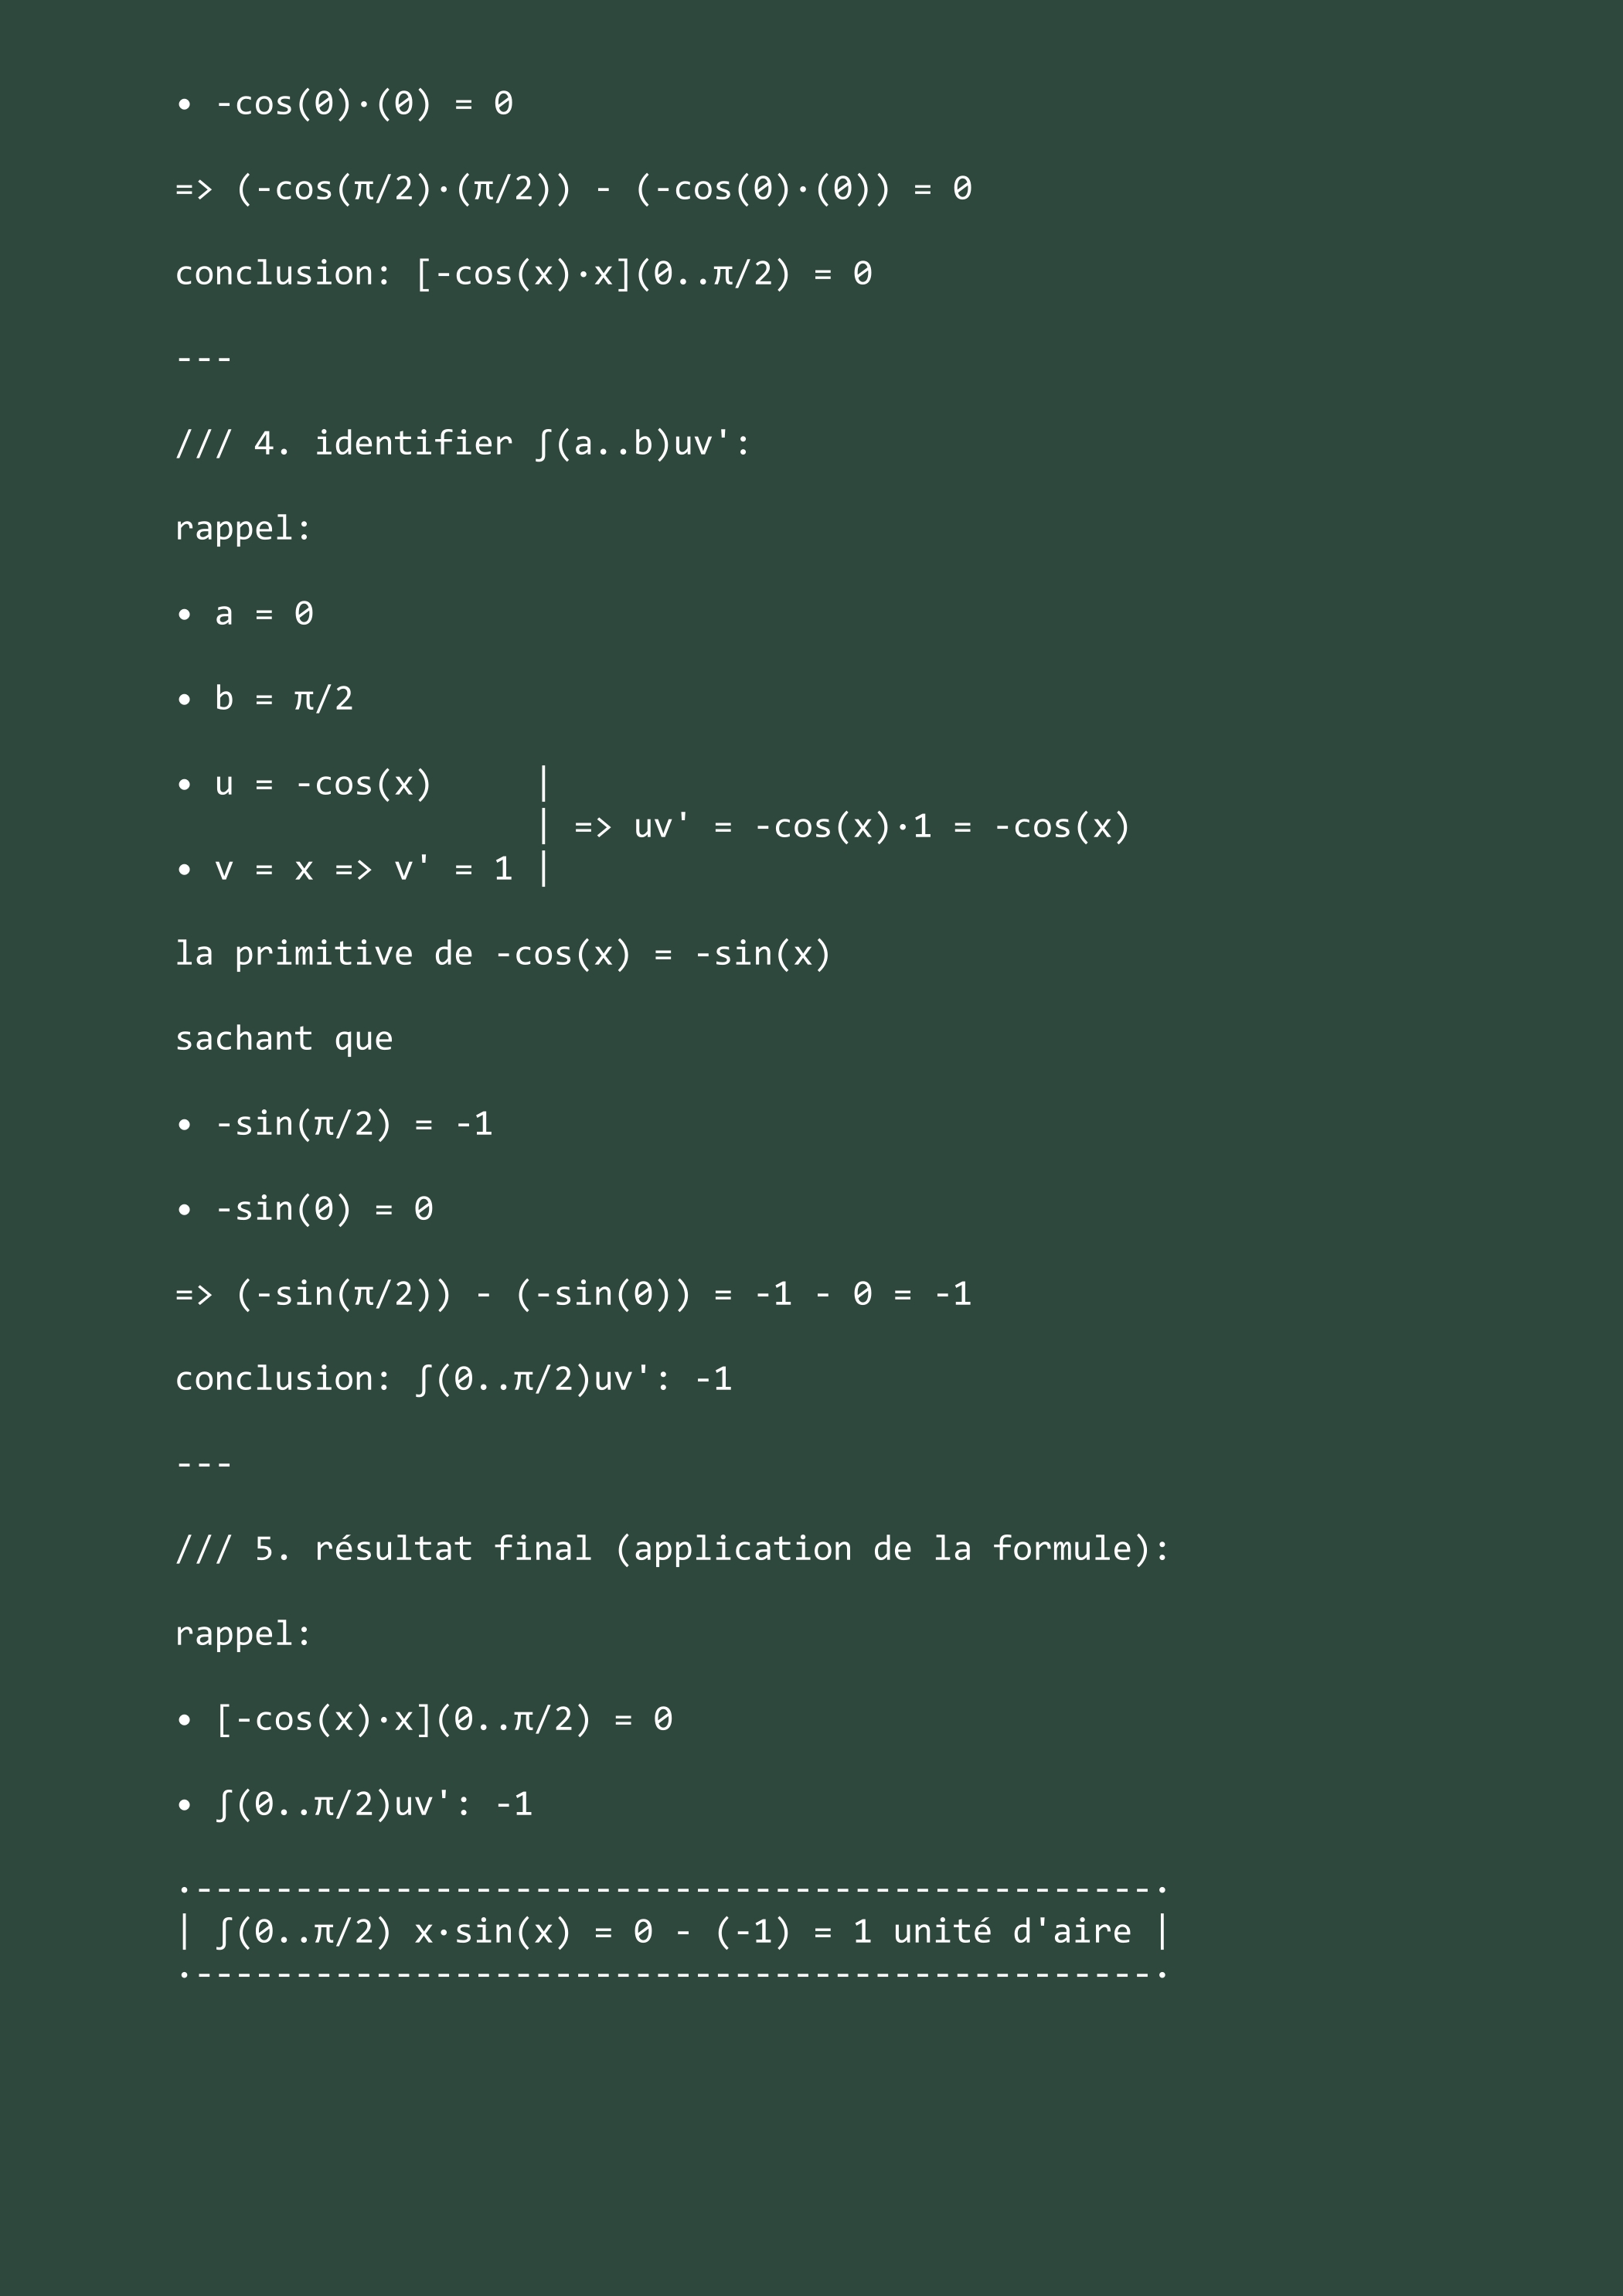Select the line 'b = π/2'
1623x2296 pixels.
click(265, 698)
